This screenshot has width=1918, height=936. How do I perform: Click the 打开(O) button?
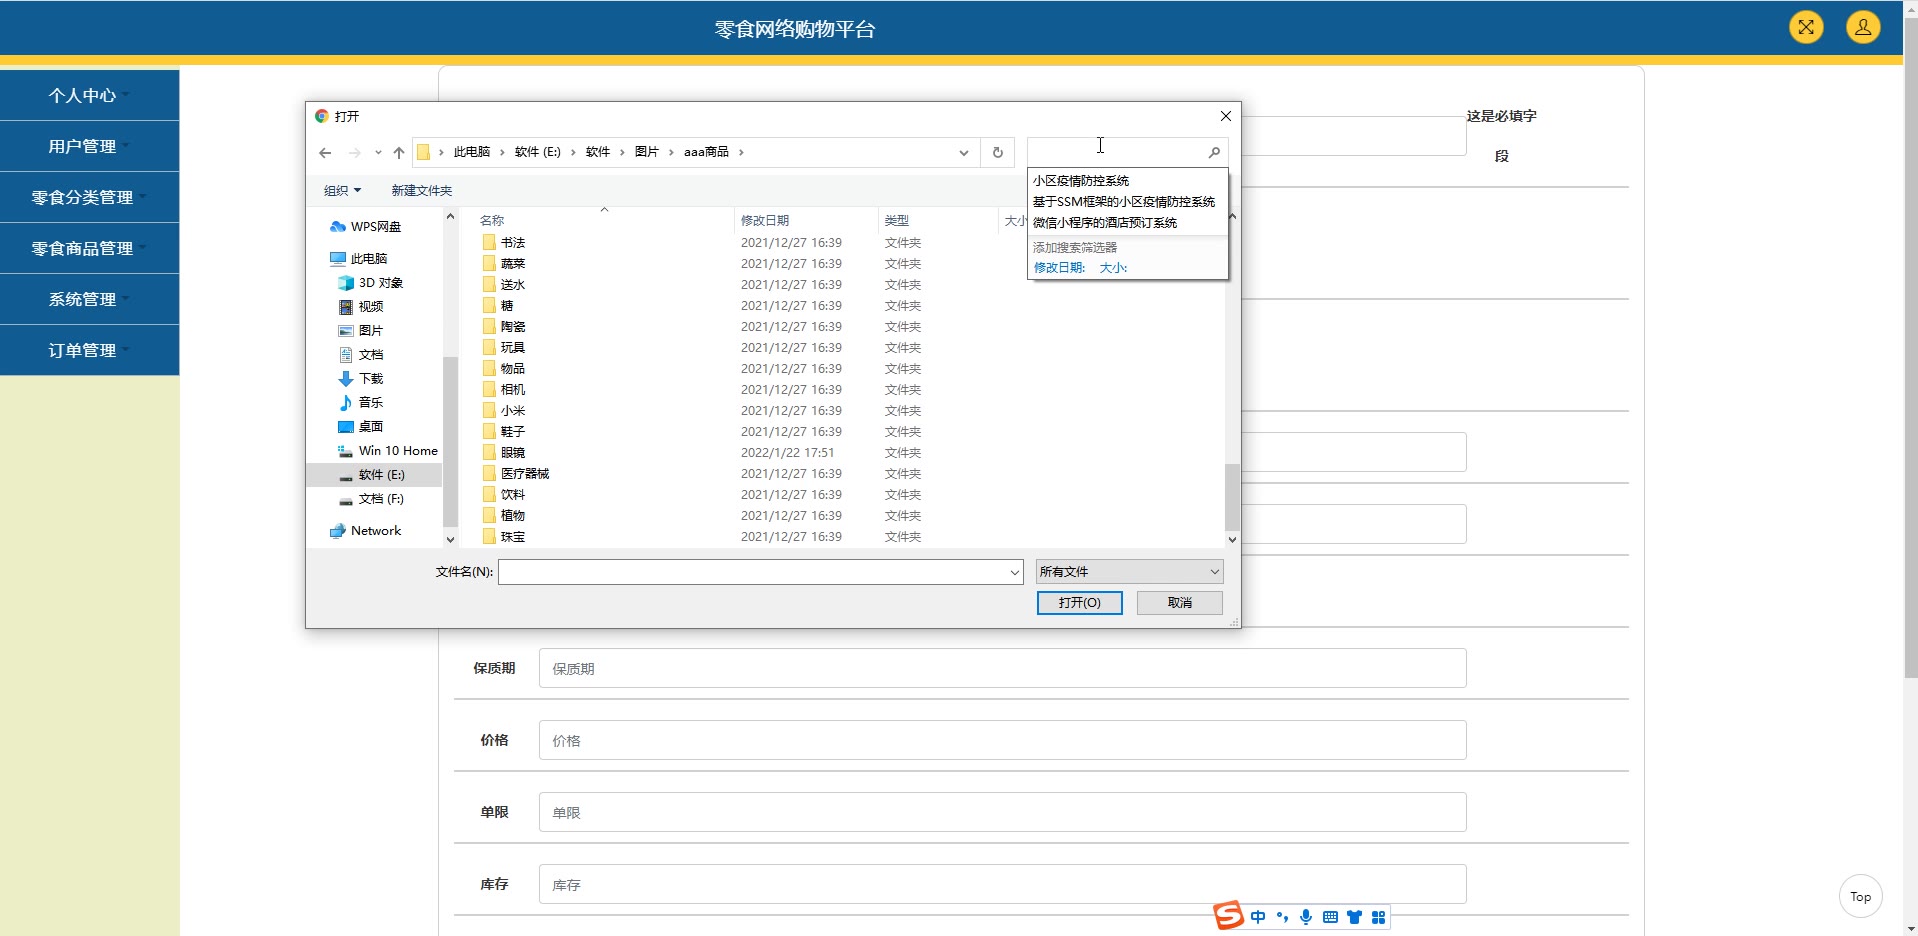(1079, 603)
